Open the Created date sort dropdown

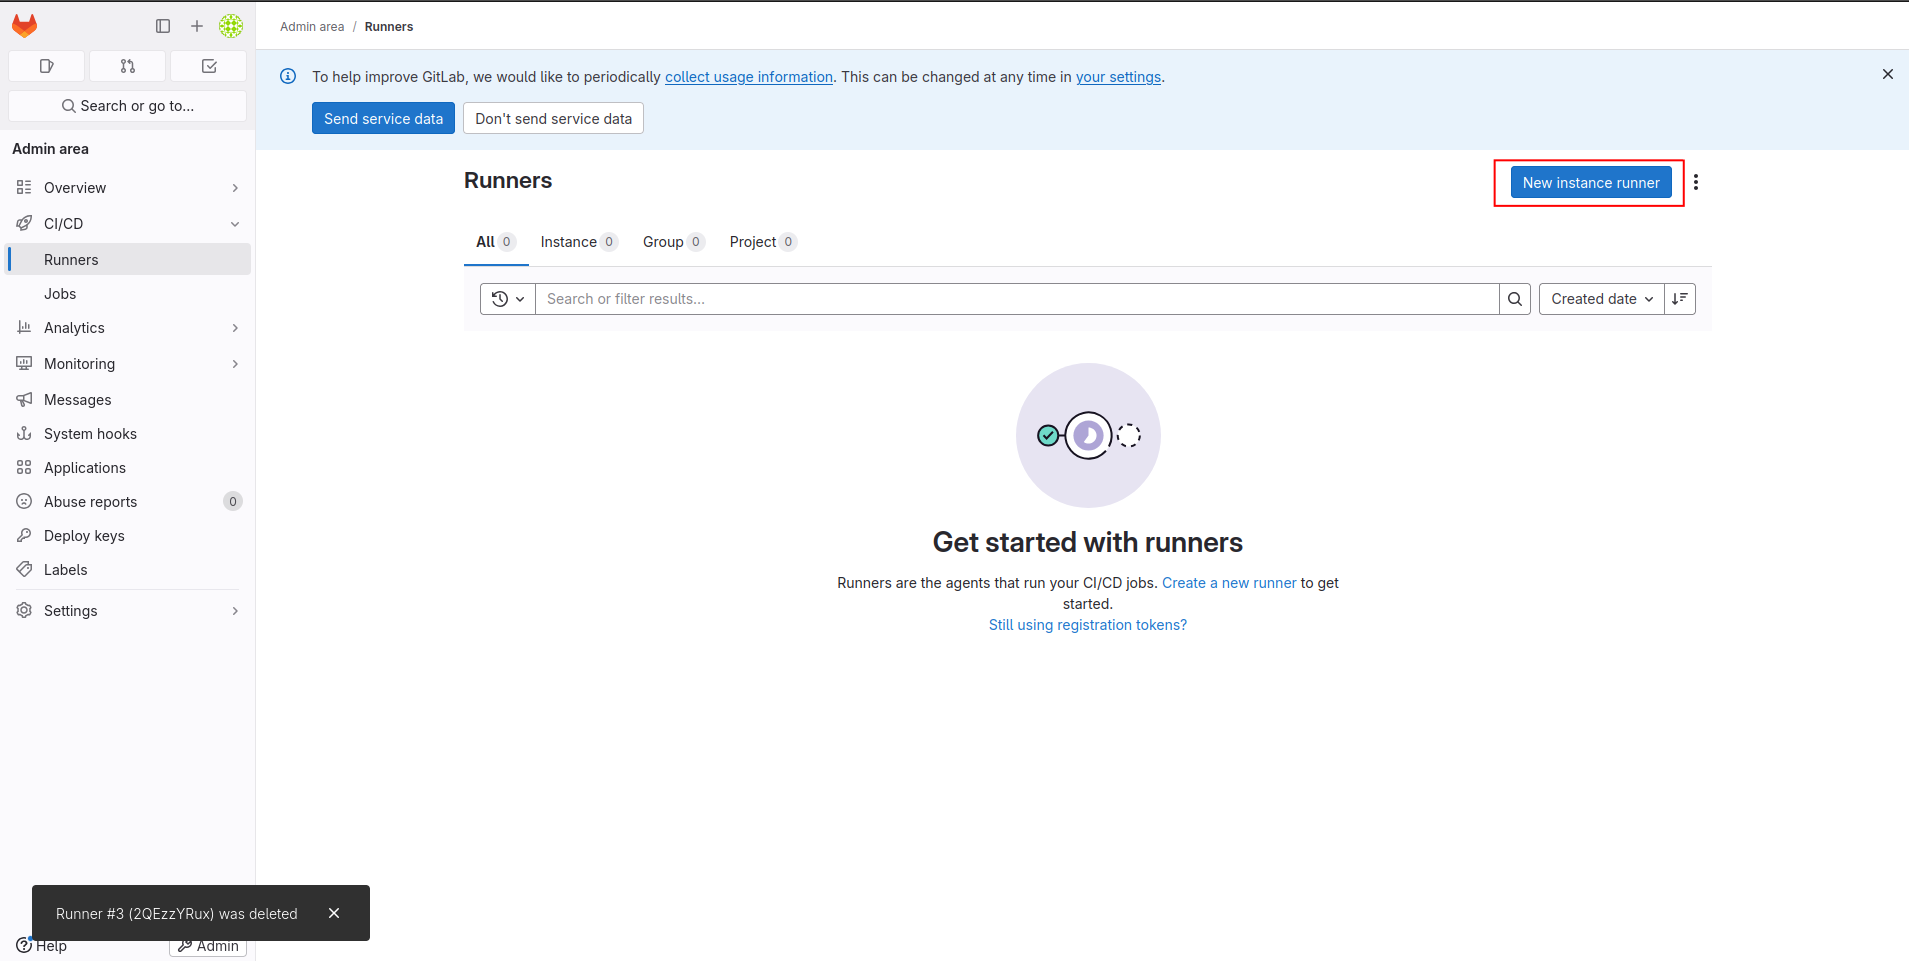tap(1602, 299)
